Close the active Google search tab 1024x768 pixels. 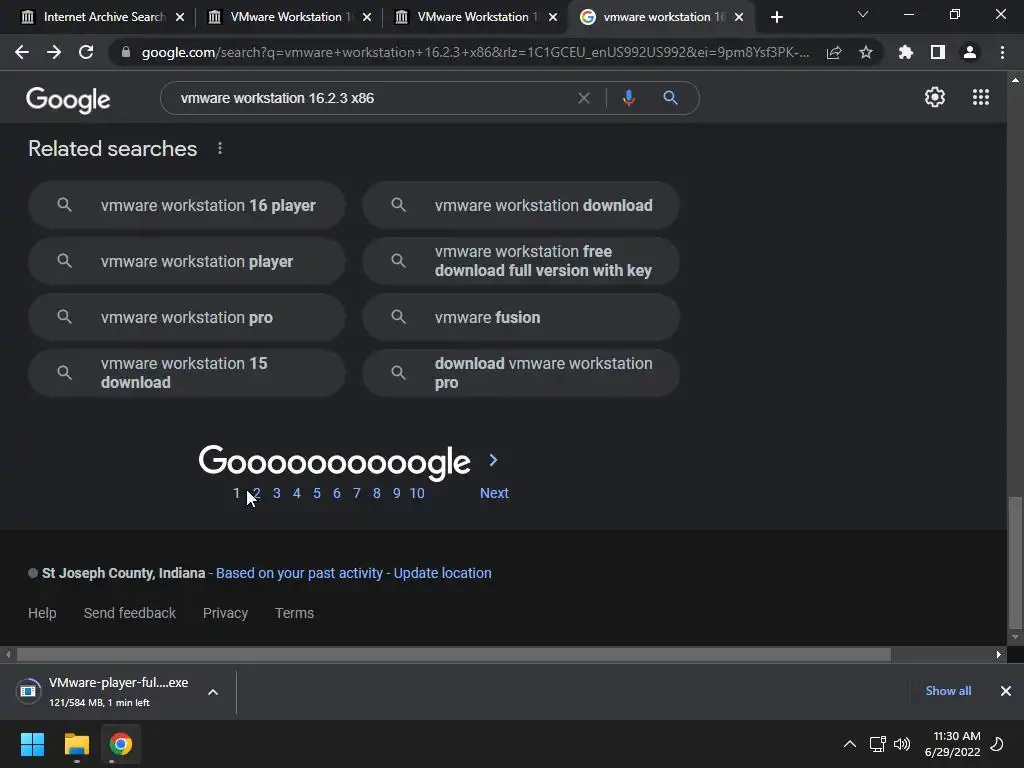[x=739, y=17]
